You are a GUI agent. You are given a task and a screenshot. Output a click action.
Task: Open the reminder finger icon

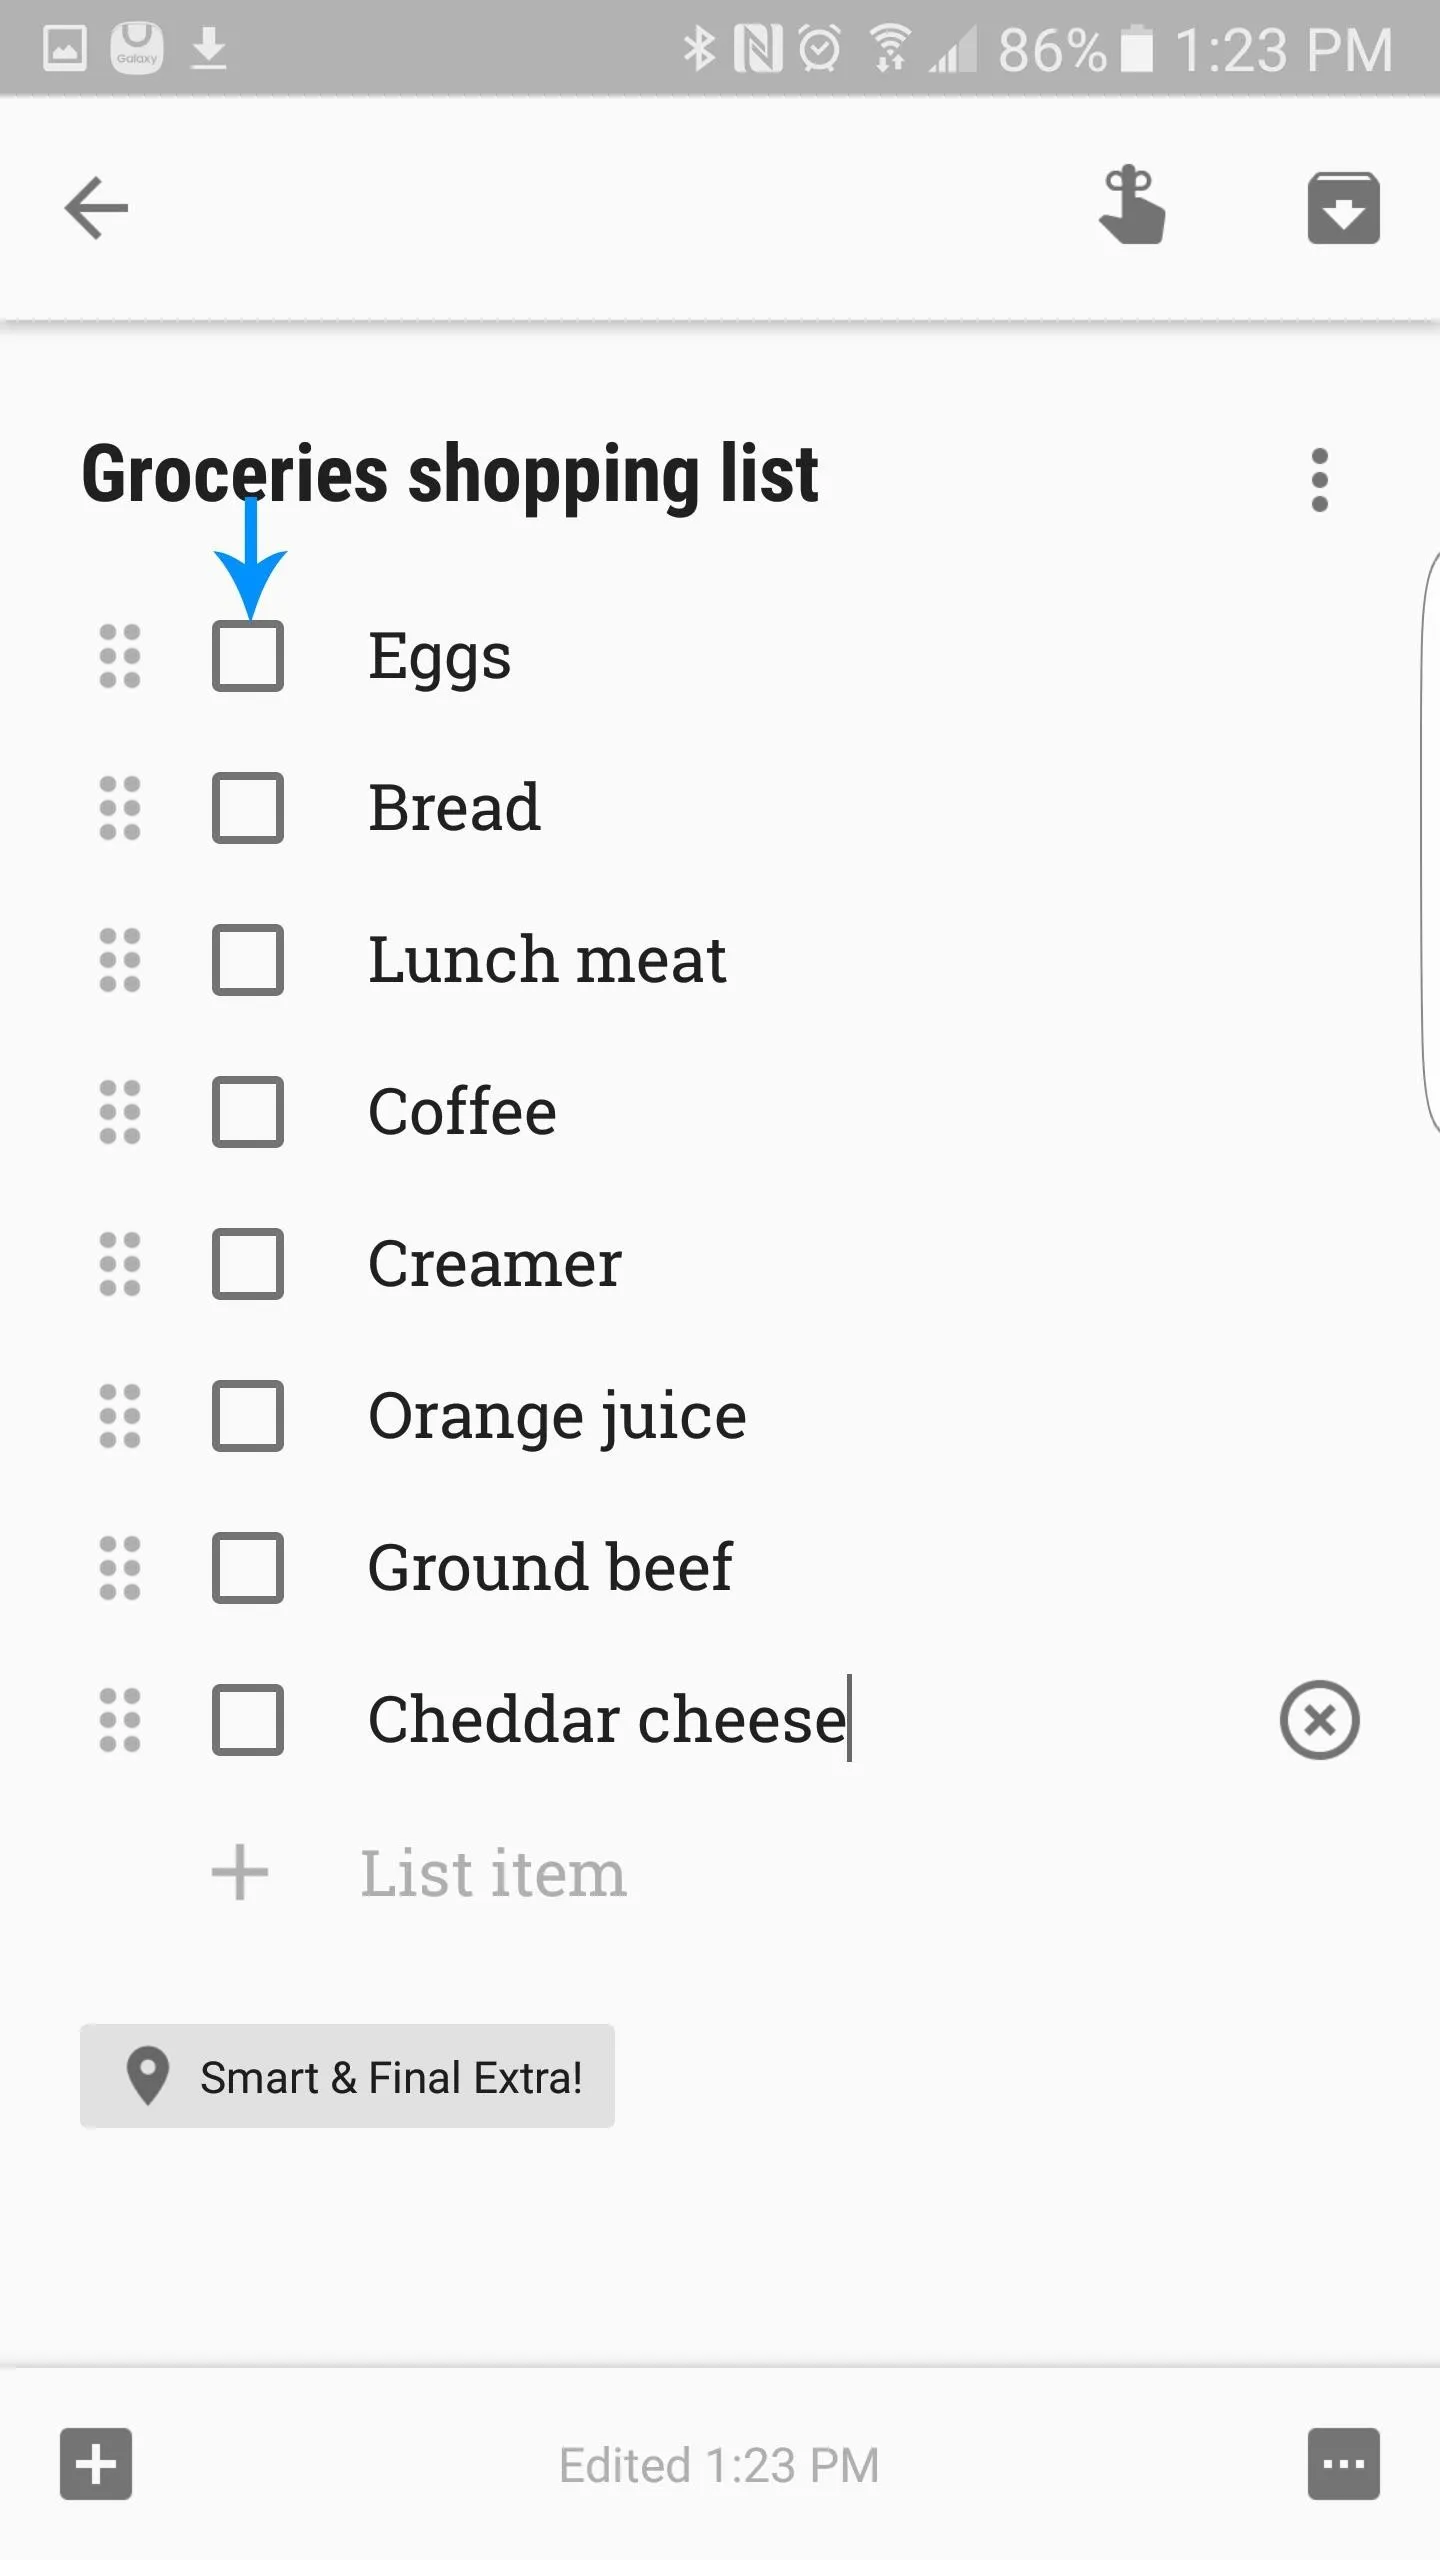point(1132,206)
